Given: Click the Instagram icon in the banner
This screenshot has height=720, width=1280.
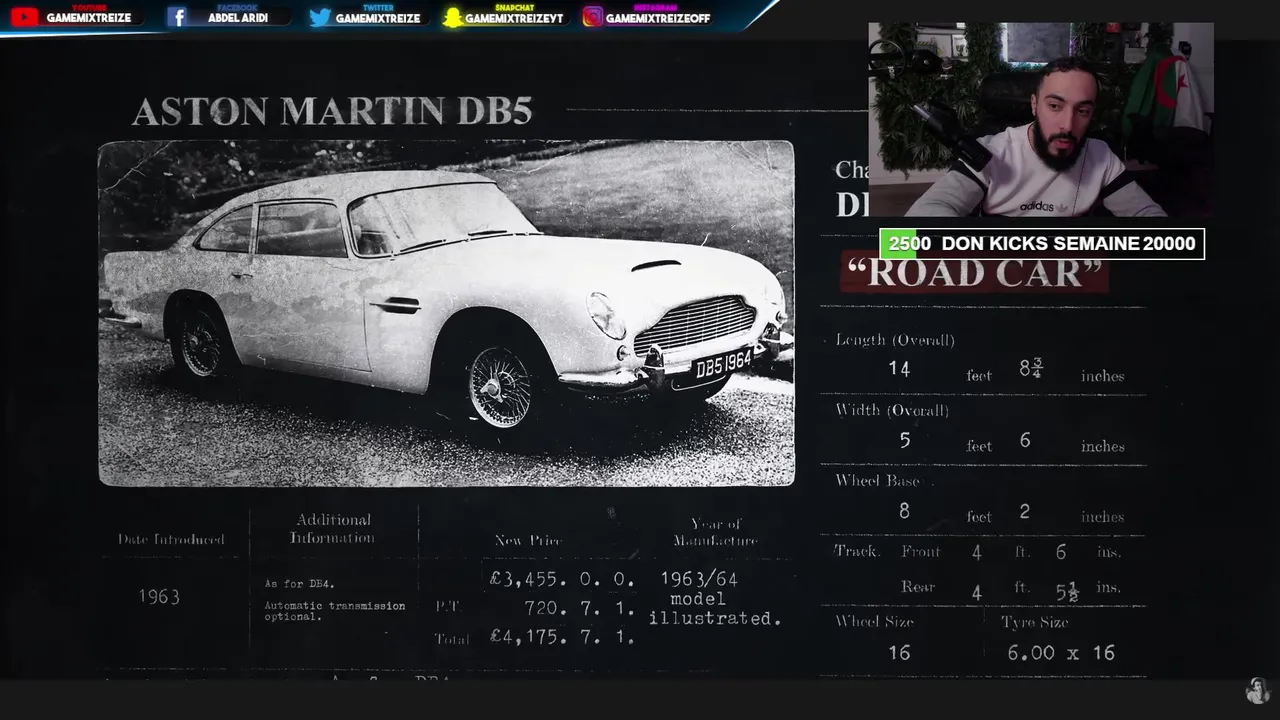Looking at the screenshot, I should click(593, 17).
